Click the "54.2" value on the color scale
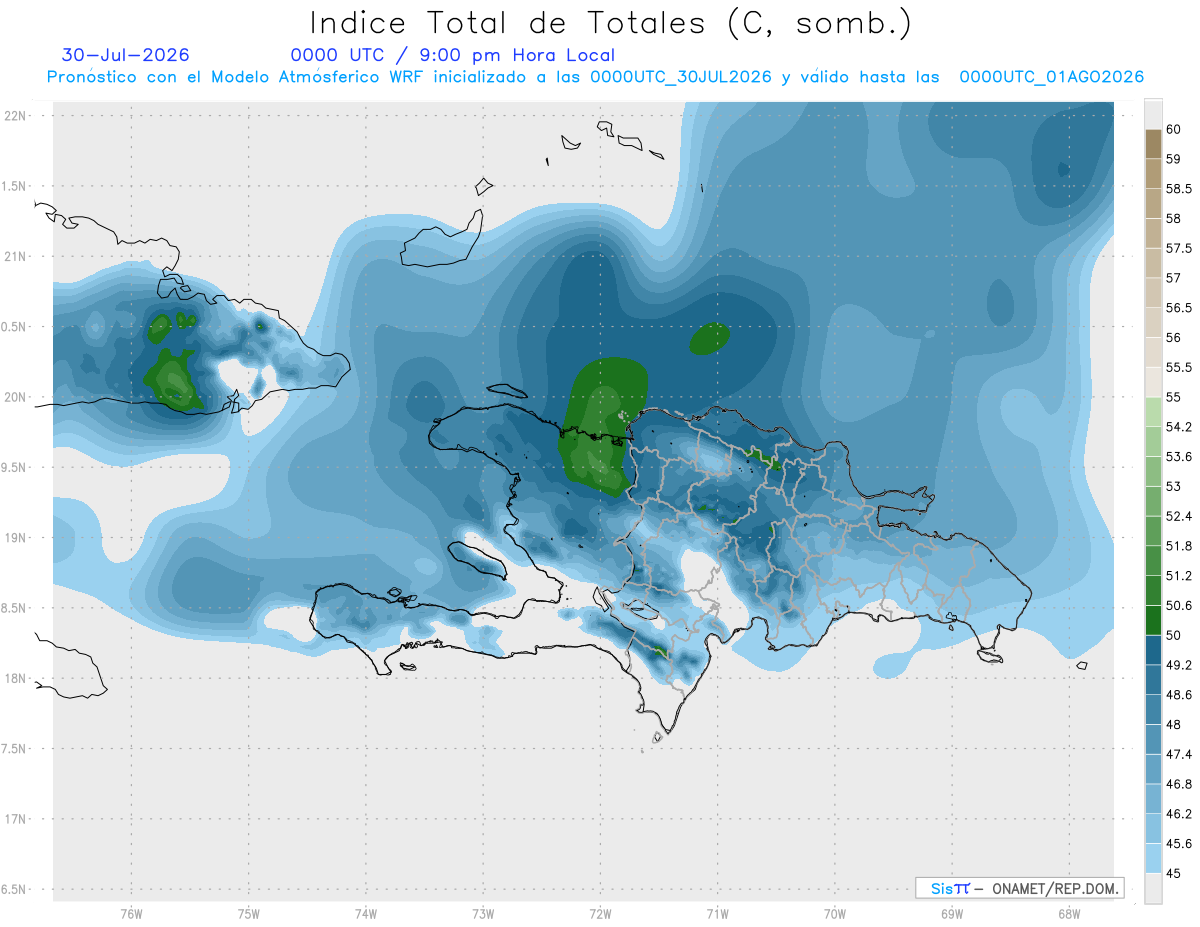Screen dimensions: 1200x927 click(1179, 427)
